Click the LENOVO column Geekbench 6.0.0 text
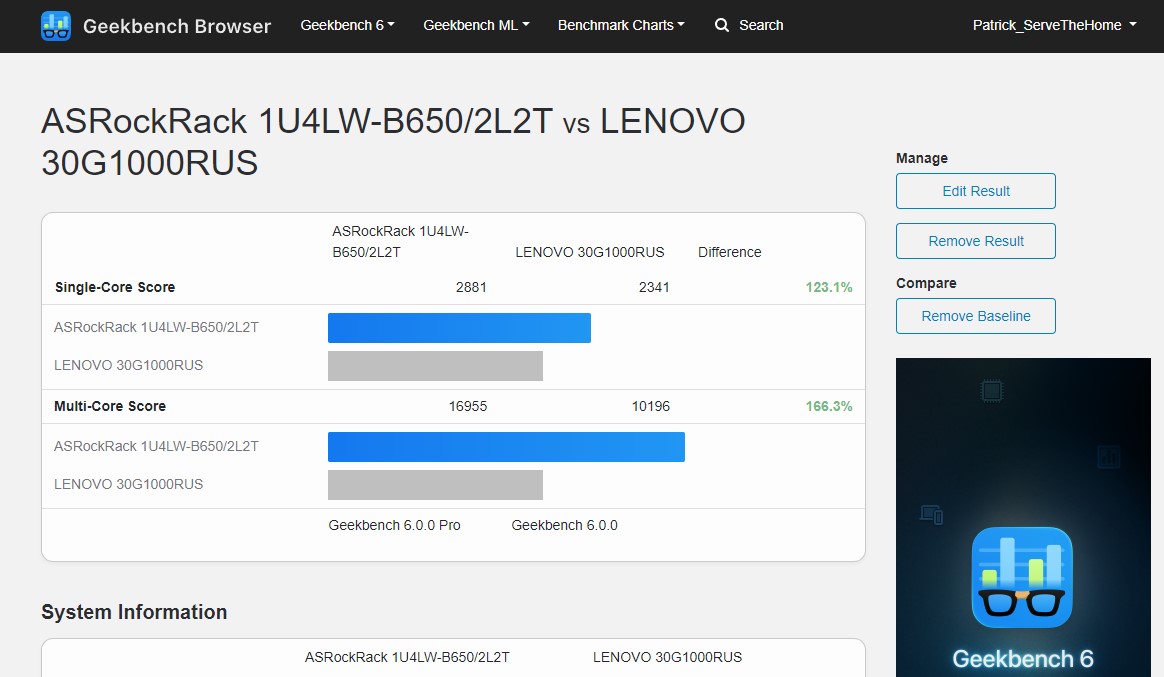Screen dimensions: 1164x677 [x=564, y=525]
